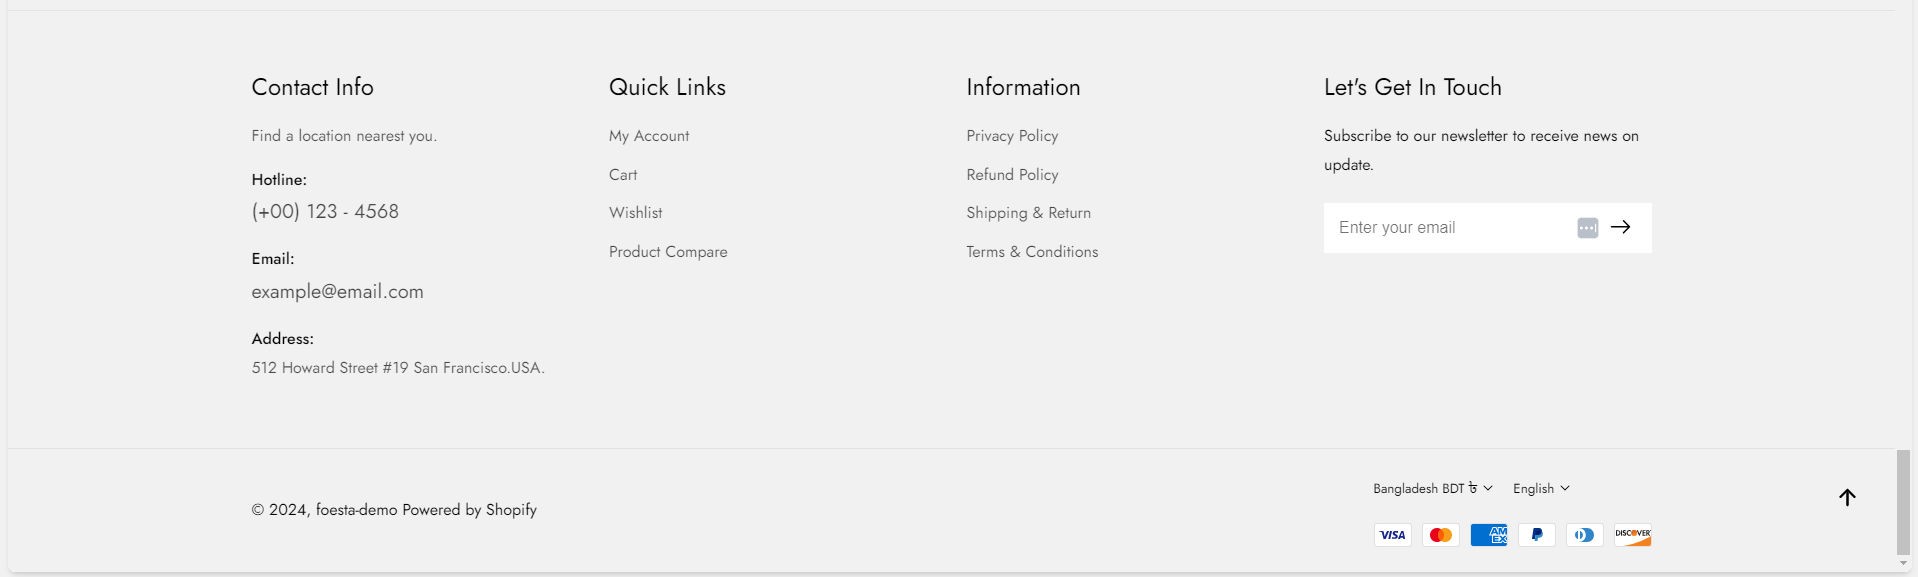The height and width of the screenshot is (577, 1918).
Task: Click the Mastercard payment icon
Action: point(1440,535)
